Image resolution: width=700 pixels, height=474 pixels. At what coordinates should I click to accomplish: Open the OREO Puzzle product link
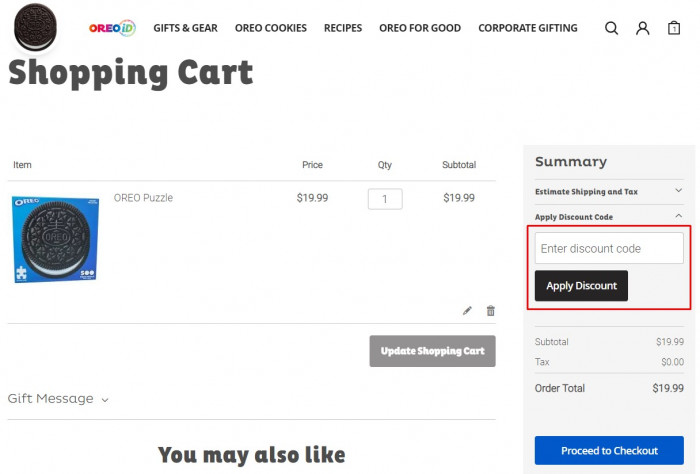click(143, 198)
